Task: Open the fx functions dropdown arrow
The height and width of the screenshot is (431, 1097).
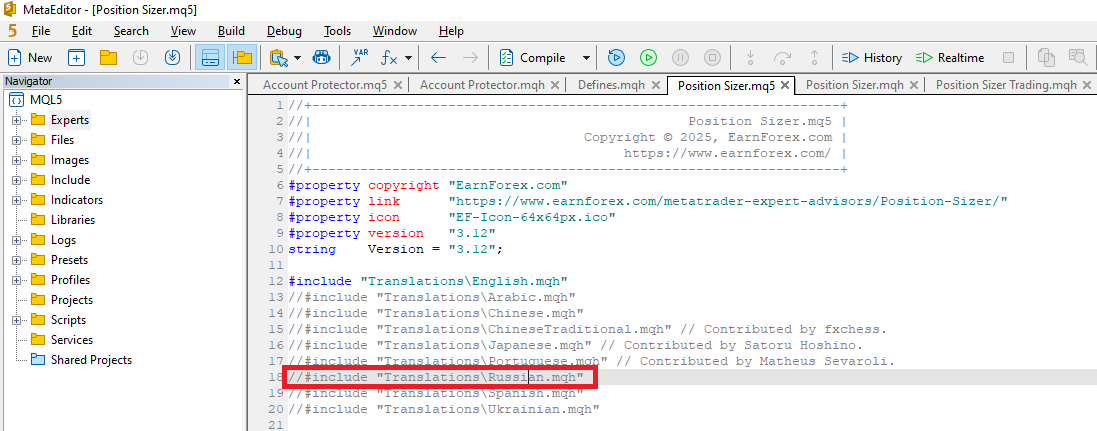Action: [408, 58]
